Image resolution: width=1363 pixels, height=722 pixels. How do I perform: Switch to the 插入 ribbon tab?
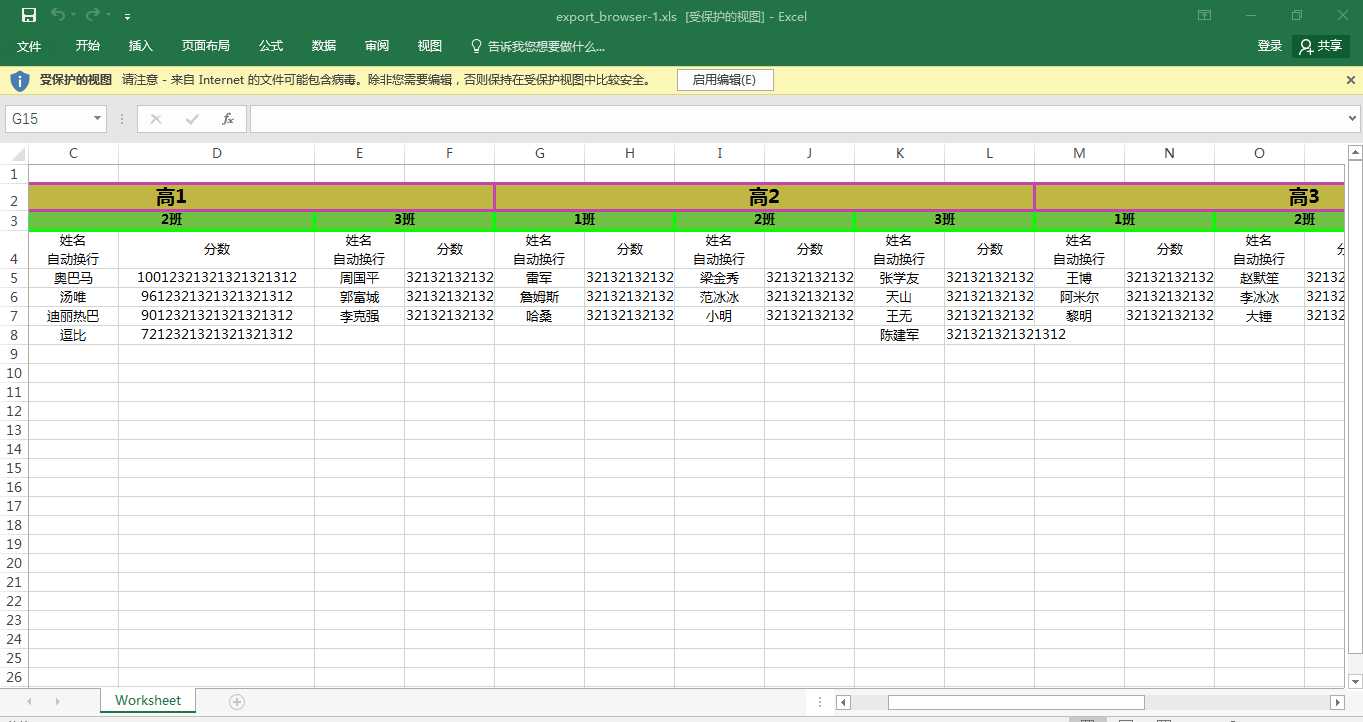click(x=141, y=46)
